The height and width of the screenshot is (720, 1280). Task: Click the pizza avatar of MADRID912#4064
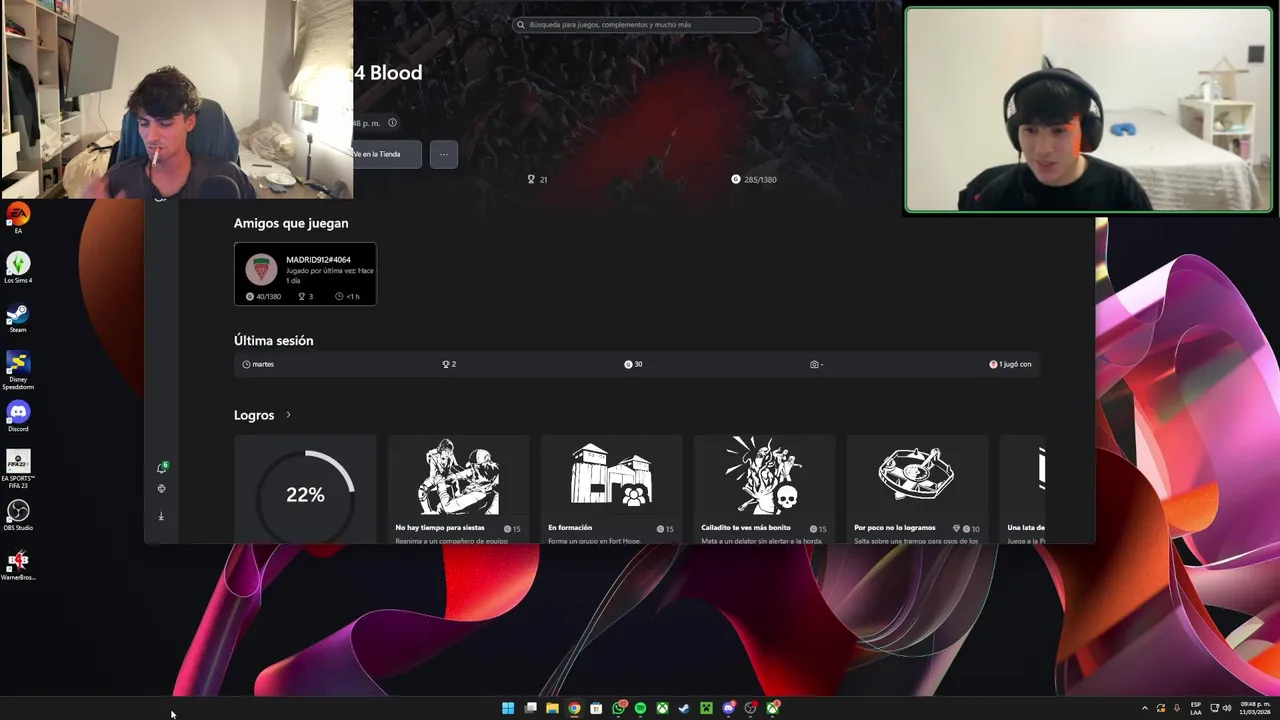click(261, 269)
